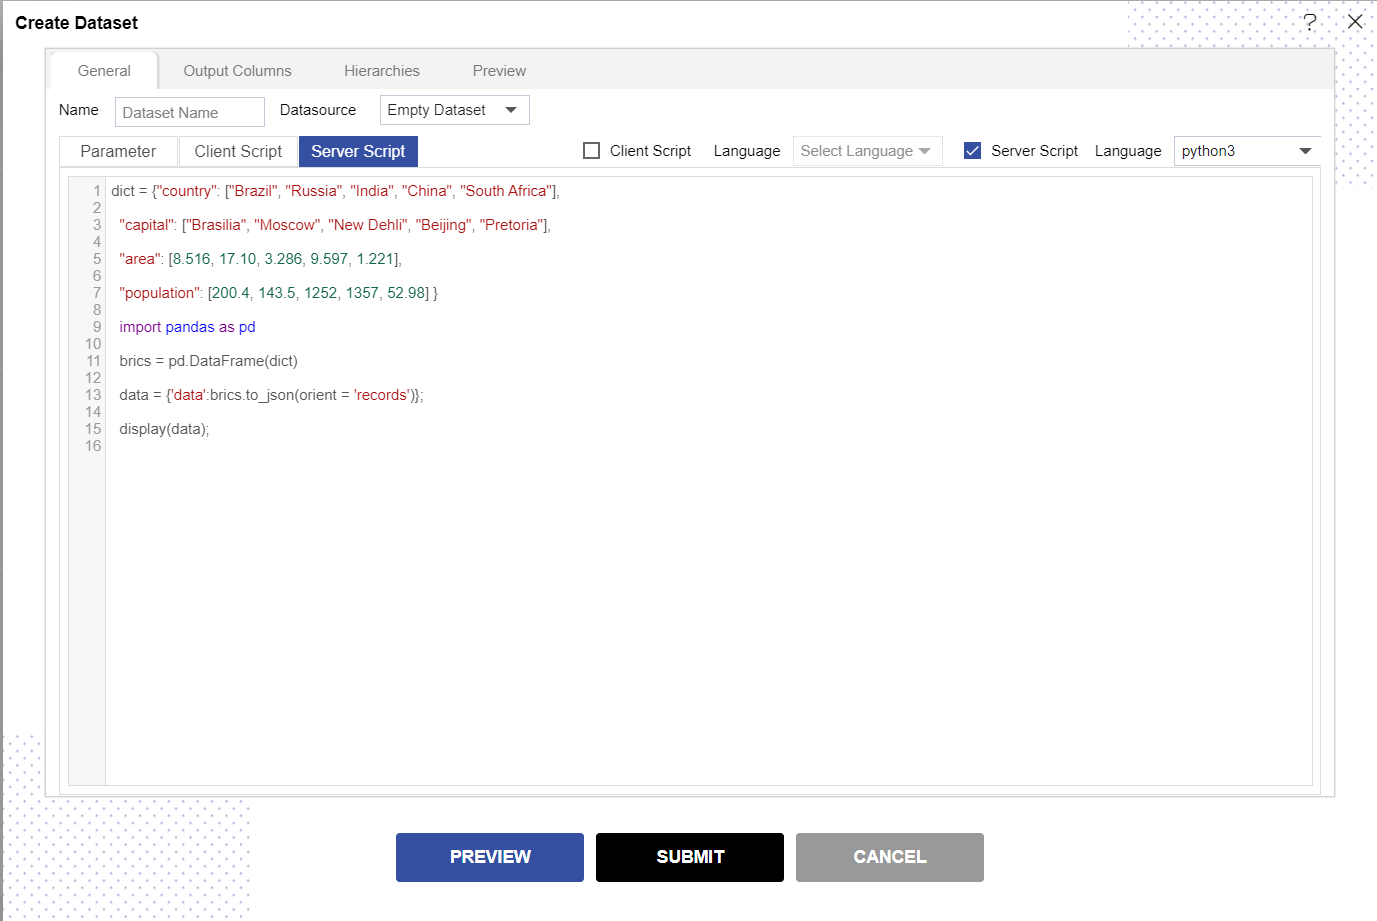1377x921 pixels.
Task: Click line number 1 in the gutter
Action: 97,191
